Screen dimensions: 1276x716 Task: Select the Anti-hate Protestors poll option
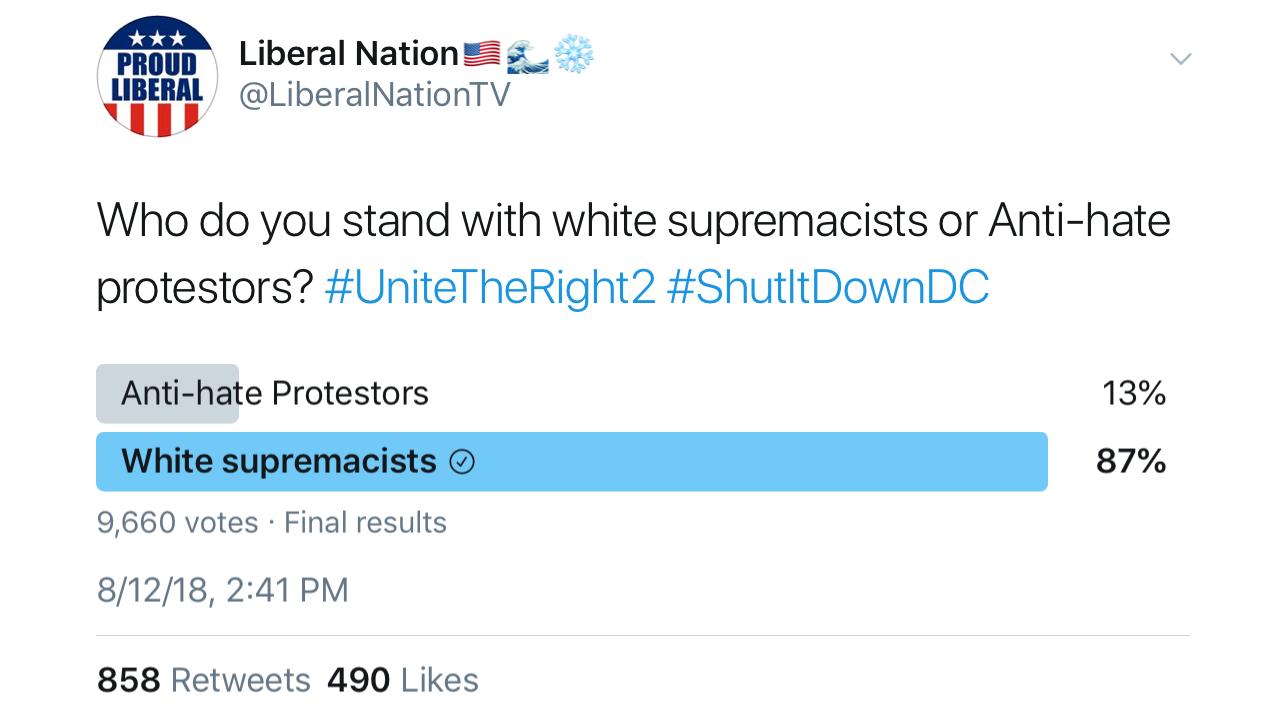tap(274, 394)
